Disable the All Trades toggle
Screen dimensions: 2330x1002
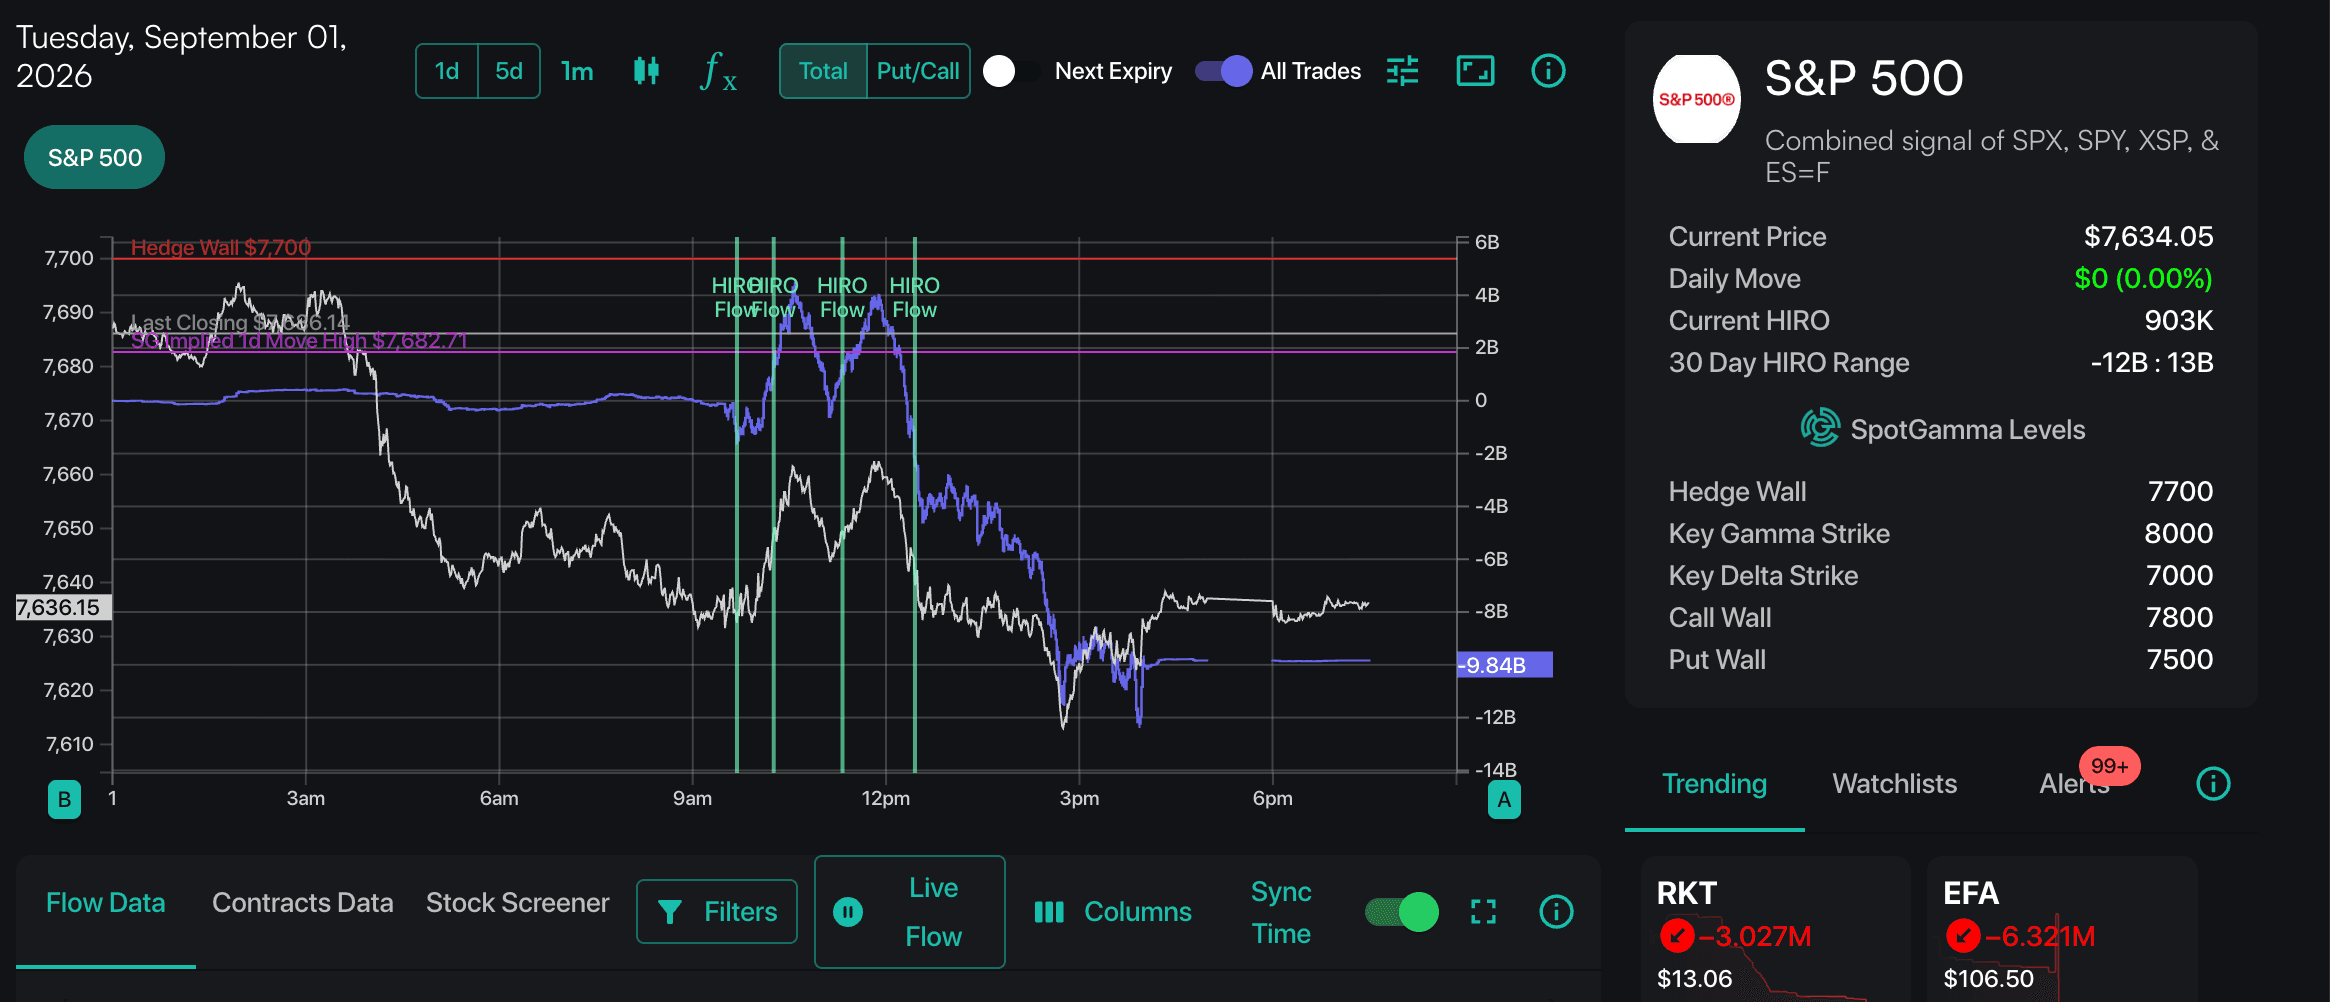coord(1224,71)
